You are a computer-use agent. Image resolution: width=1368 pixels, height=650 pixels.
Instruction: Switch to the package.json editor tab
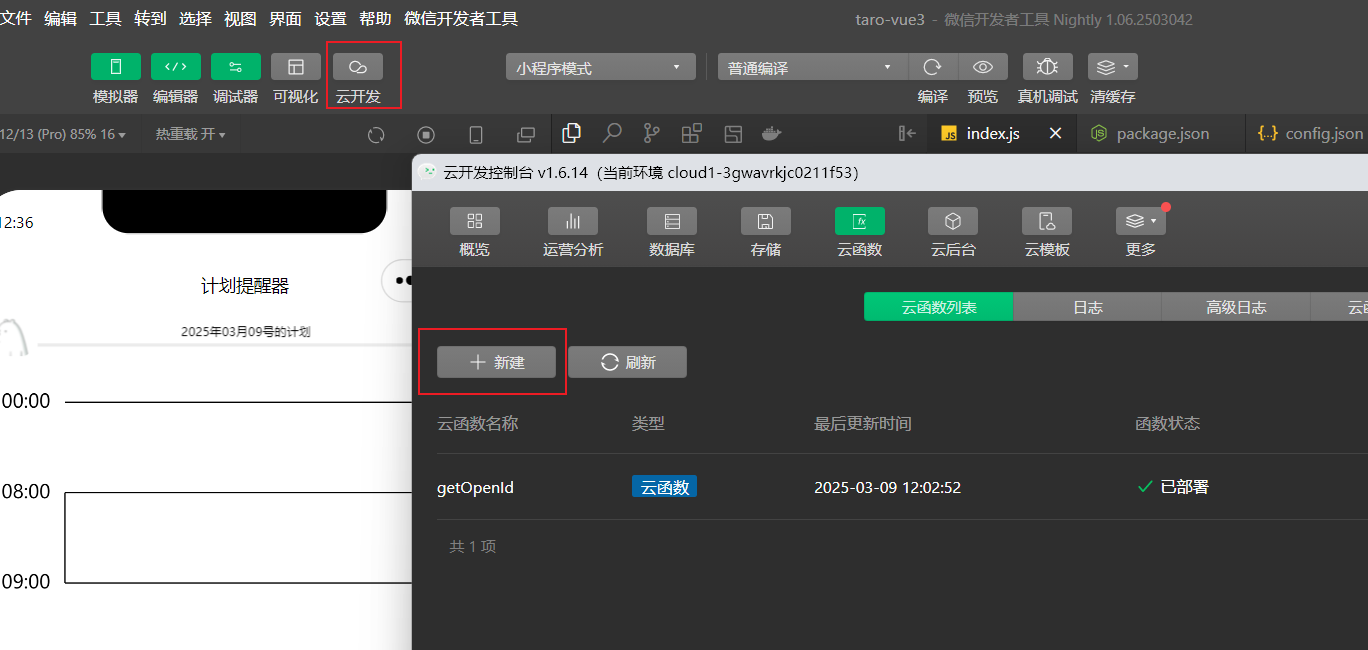(1162, 133)
